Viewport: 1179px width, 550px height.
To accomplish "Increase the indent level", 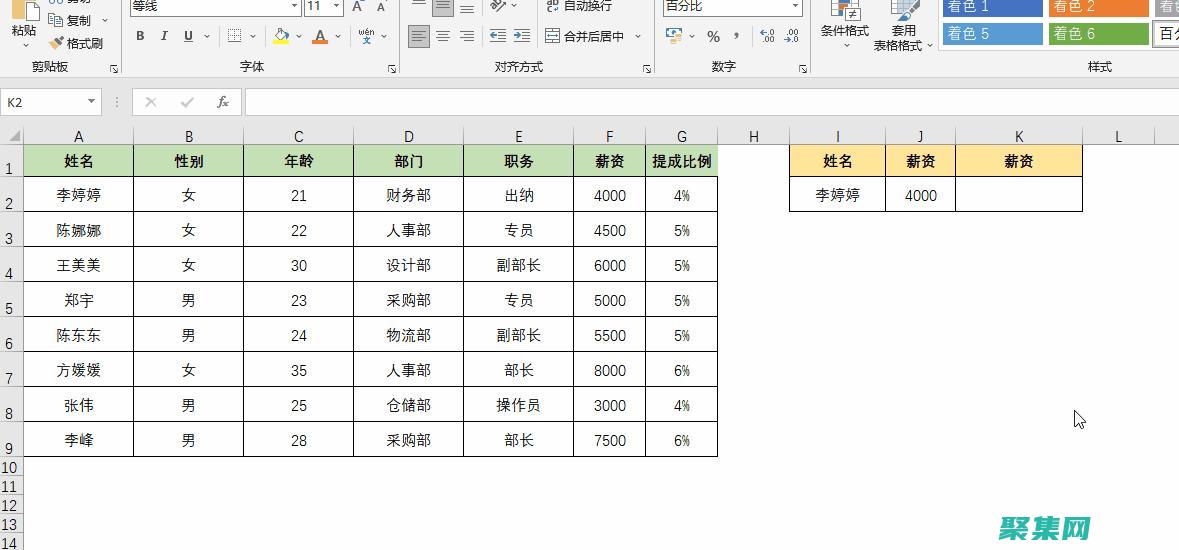I will 522,36.
